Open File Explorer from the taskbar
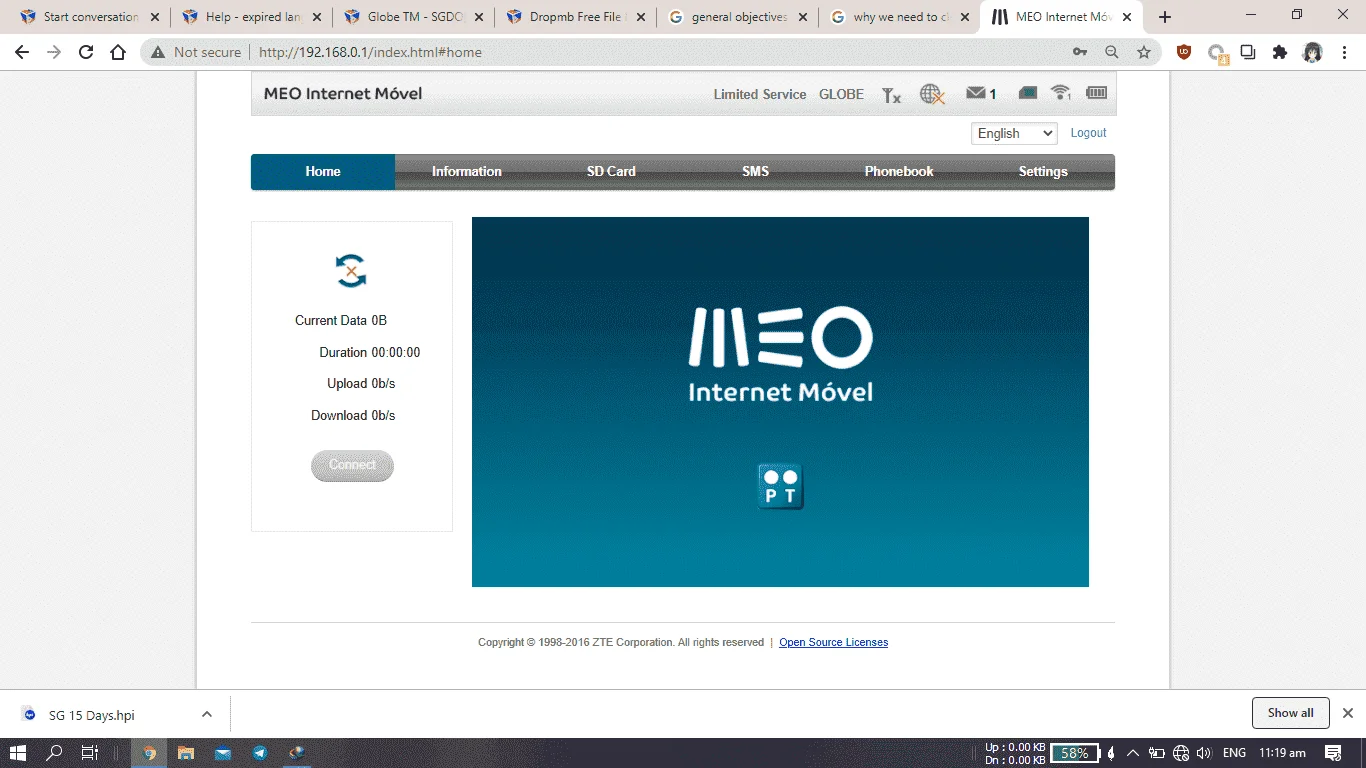Viewport: 1366px width, 768px height. [185, 753]
